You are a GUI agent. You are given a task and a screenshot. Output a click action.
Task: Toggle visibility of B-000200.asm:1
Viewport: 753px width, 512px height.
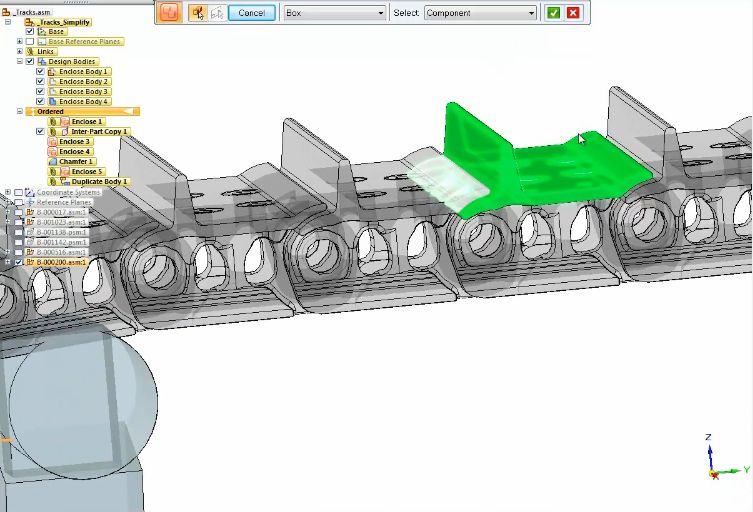18,262
